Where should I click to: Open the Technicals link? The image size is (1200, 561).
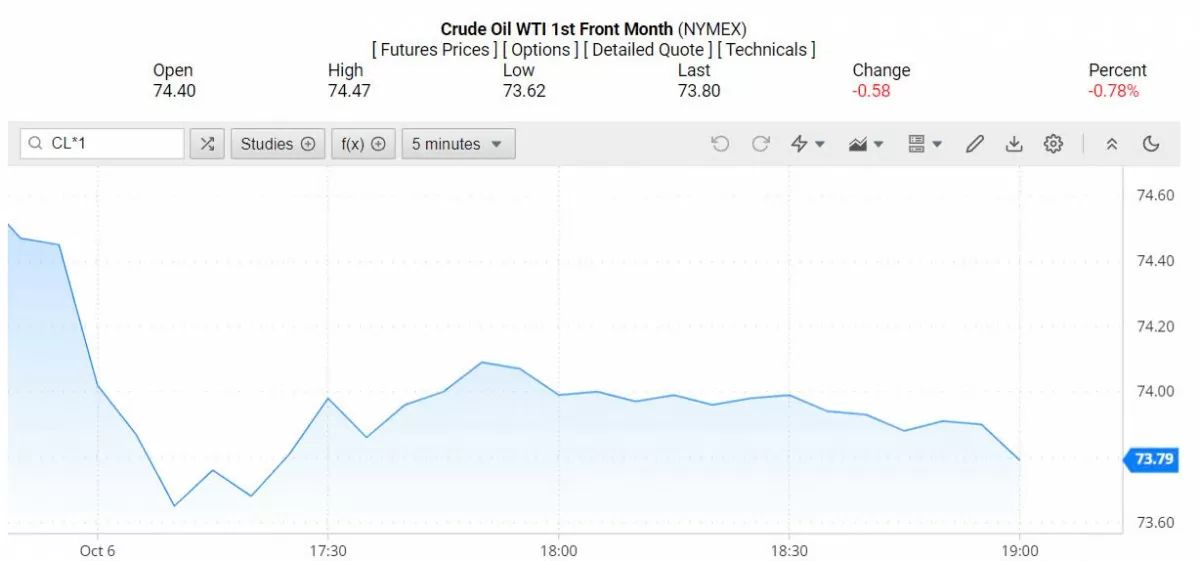[766, 49]
